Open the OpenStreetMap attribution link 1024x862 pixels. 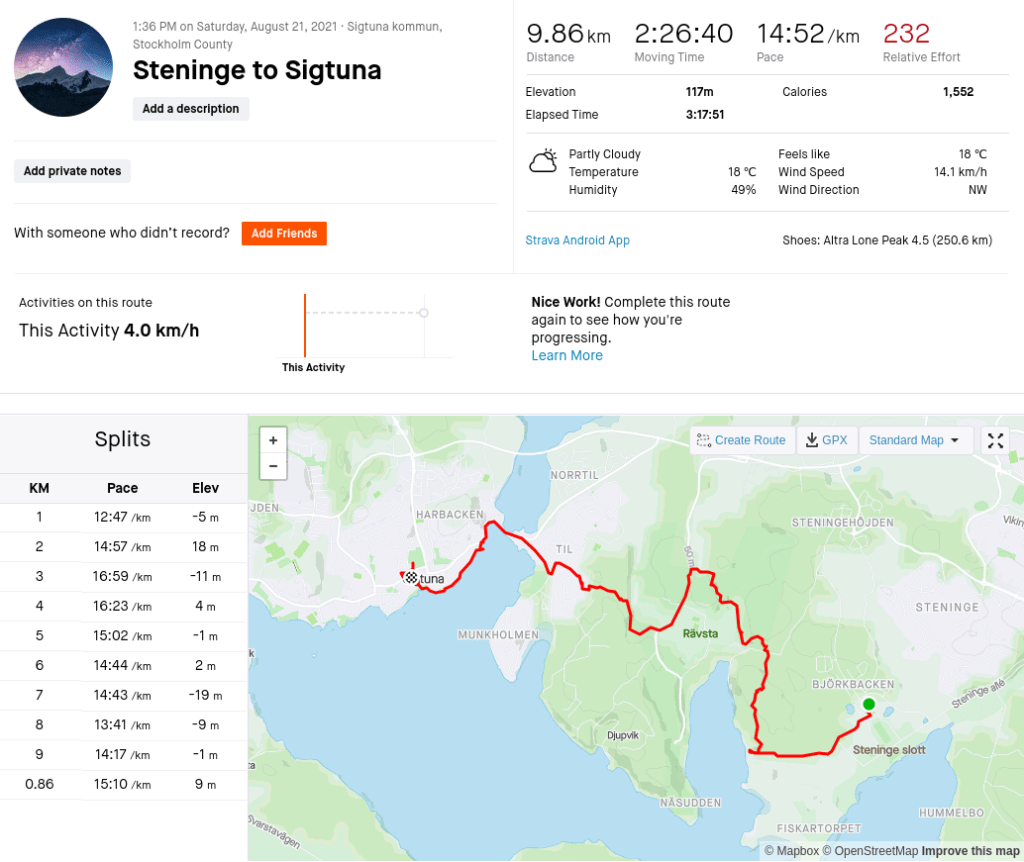[870, 851]
